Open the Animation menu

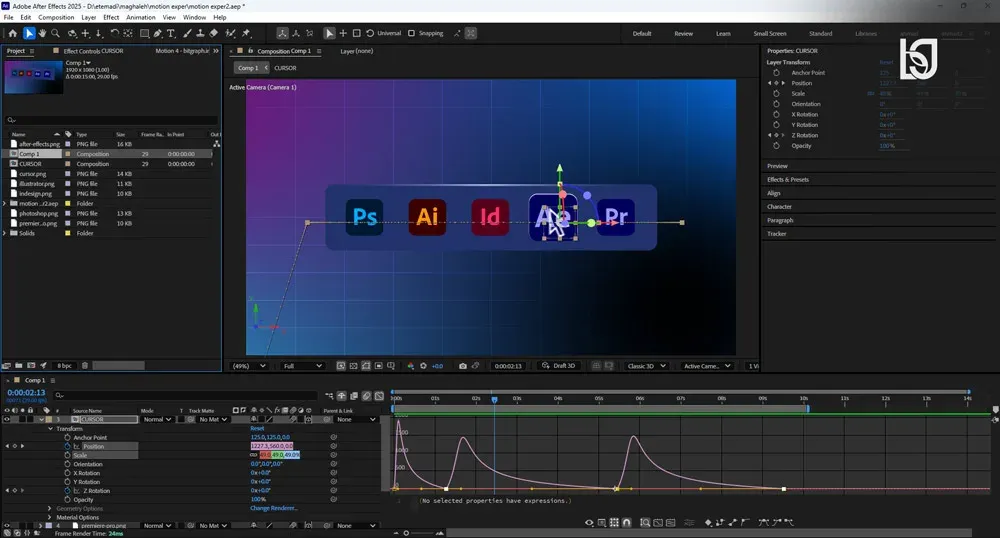point(140,17)
